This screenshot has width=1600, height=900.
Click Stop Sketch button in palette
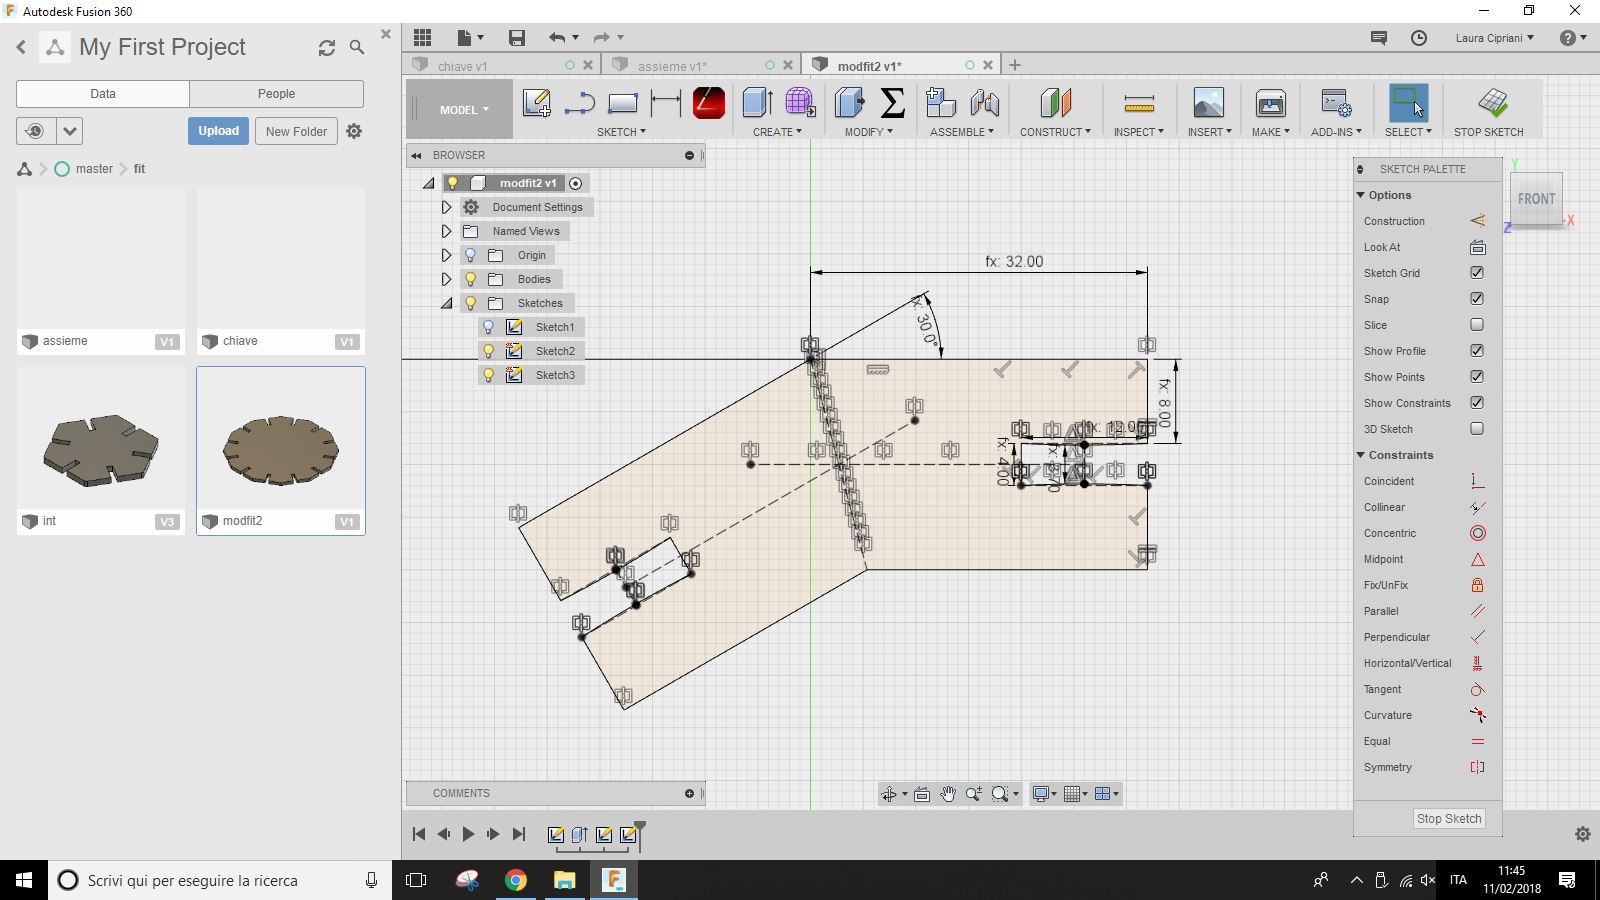[x=1449, y=818]
